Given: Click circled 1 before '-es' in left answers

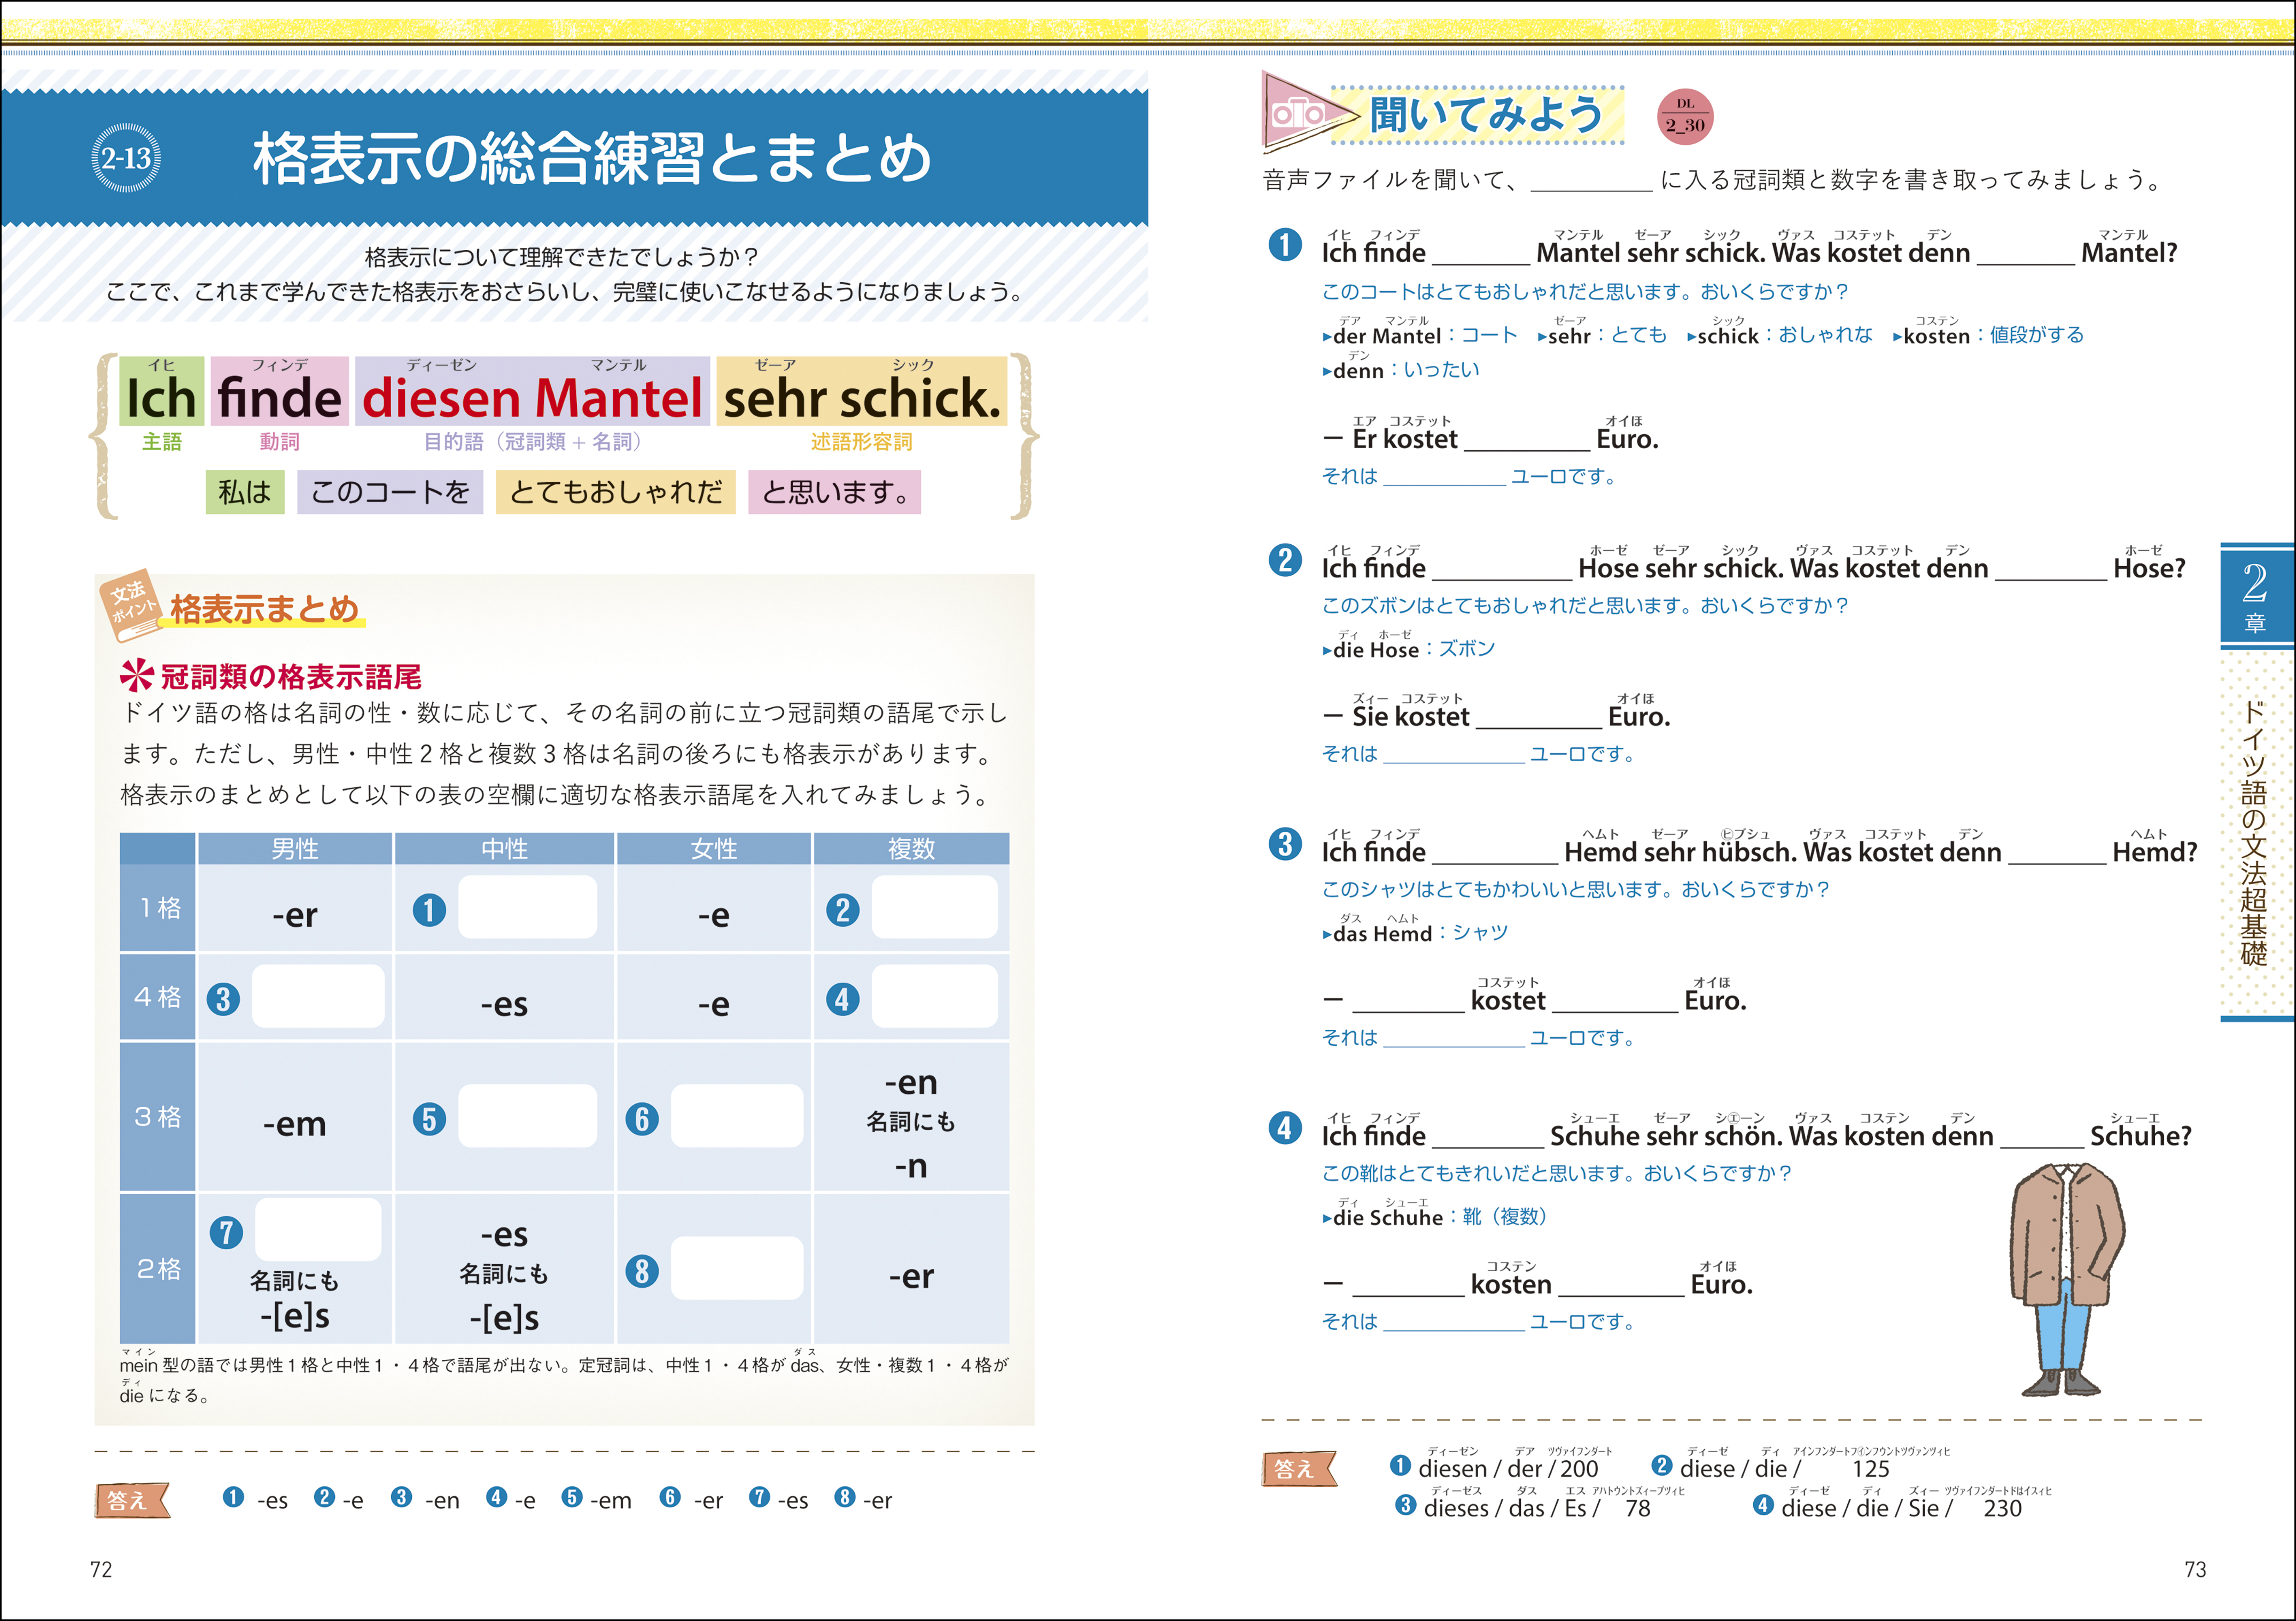Looking at the screenshot, I should (233, 1497).
